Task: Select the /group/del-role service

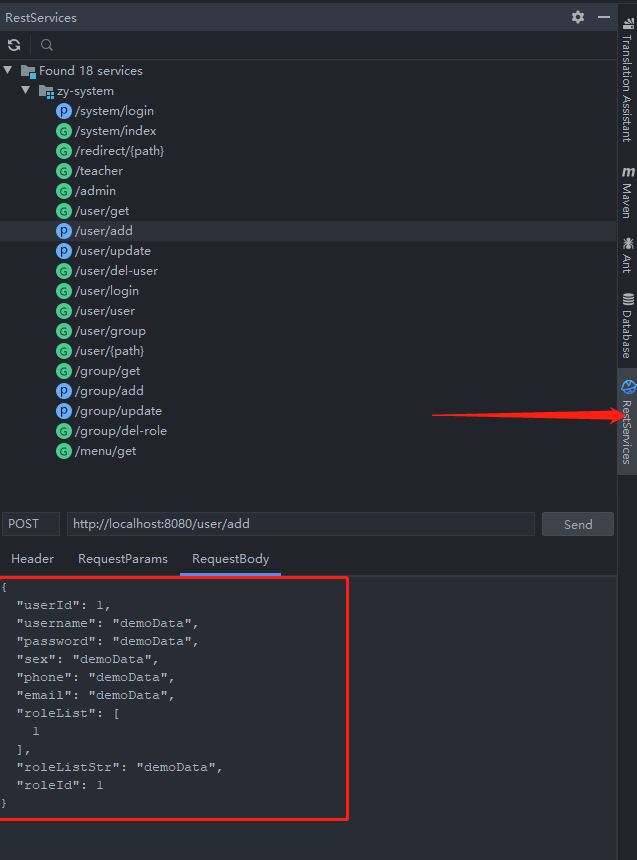Action: click(x=121, y=431)
